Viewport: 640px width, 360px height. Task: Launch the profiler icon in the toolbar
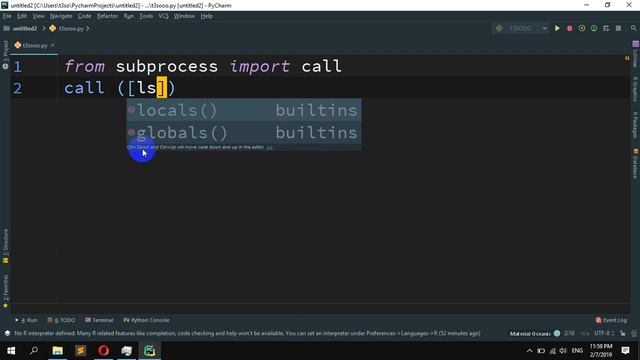[594, 28]
